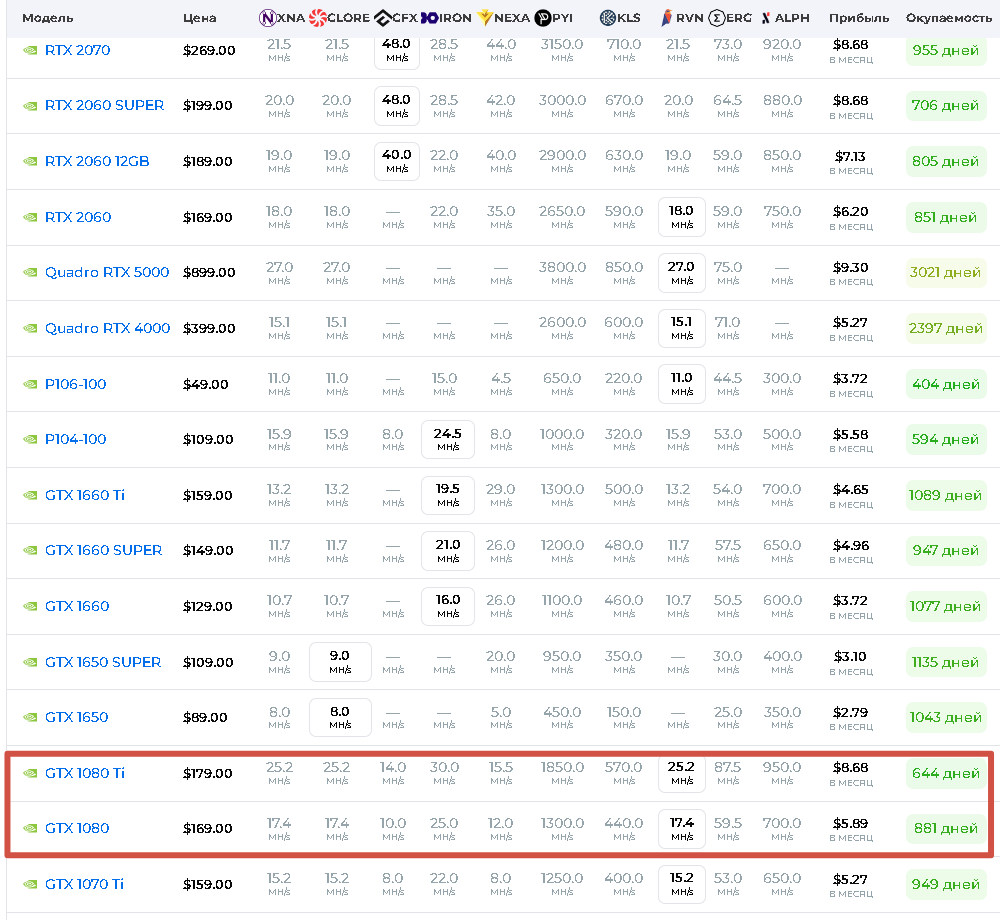Viewport: 1000px width, 920px height.
Task: Click $9.30 monthly profit value
Action: coord(851,268)
